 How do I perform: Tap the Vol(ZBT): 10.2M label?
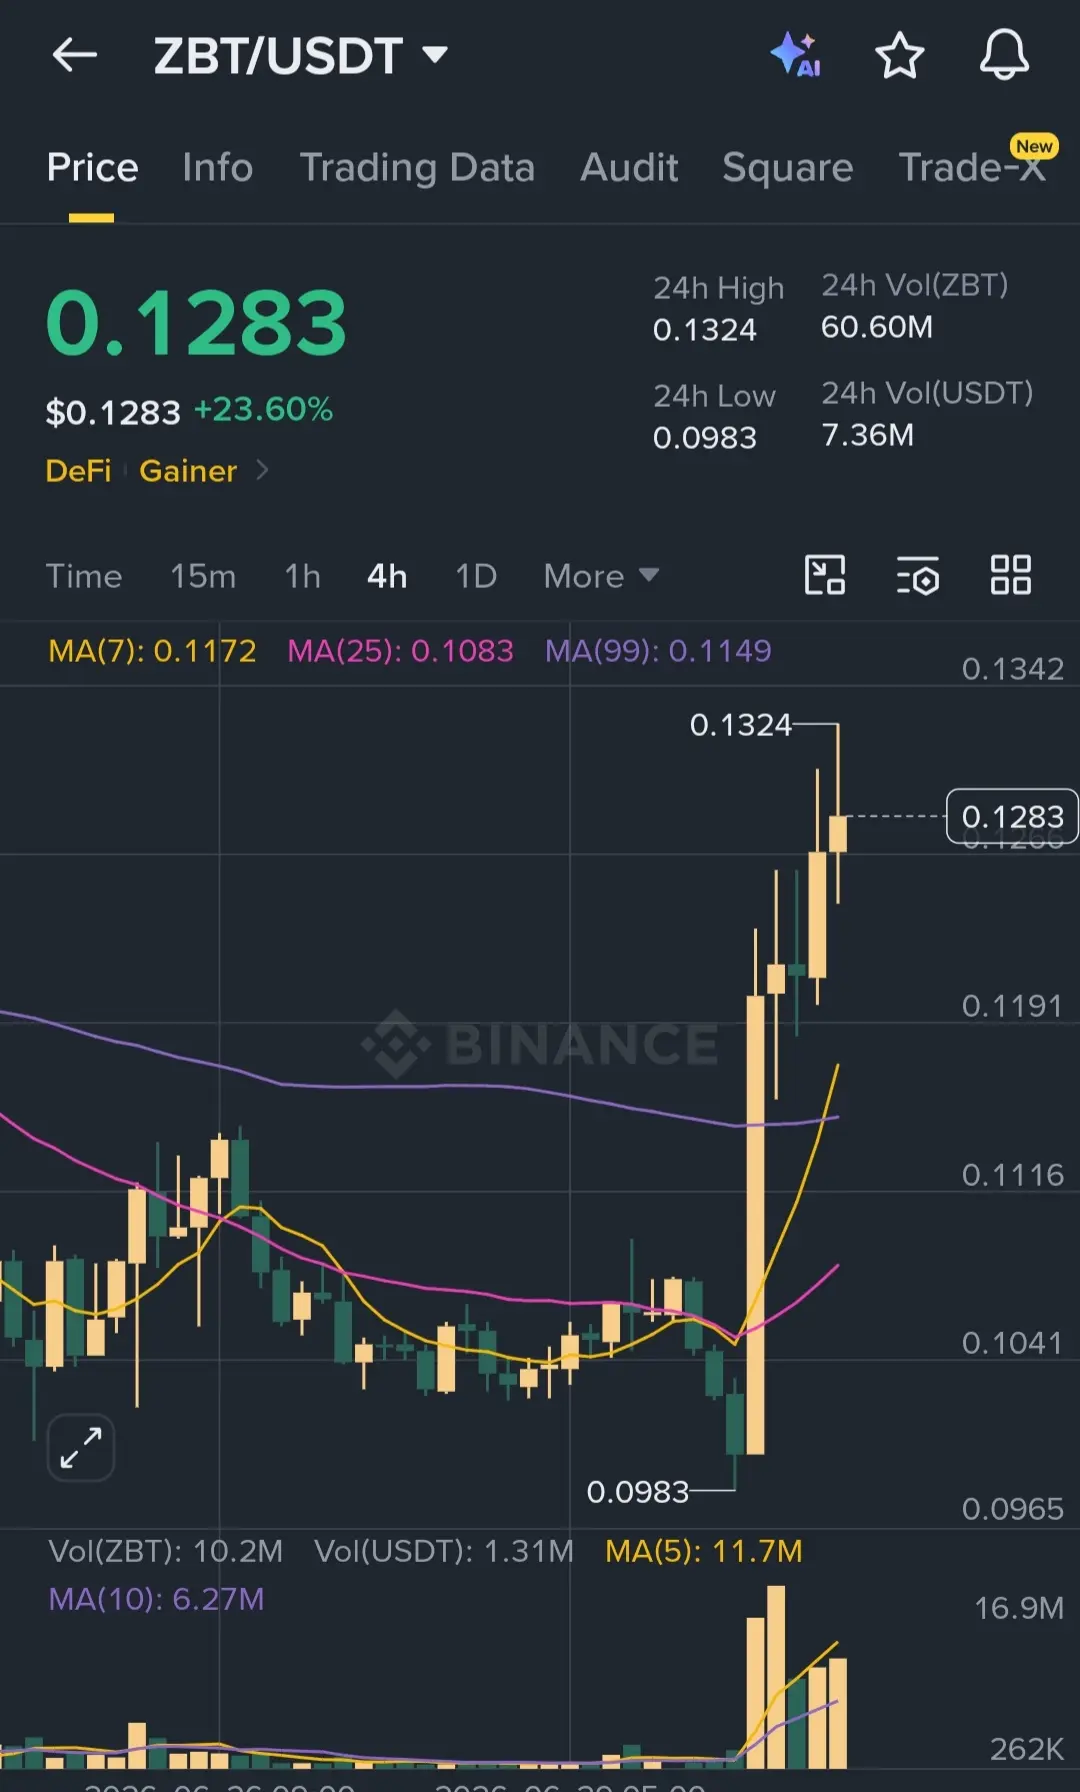coord(165,1551)
